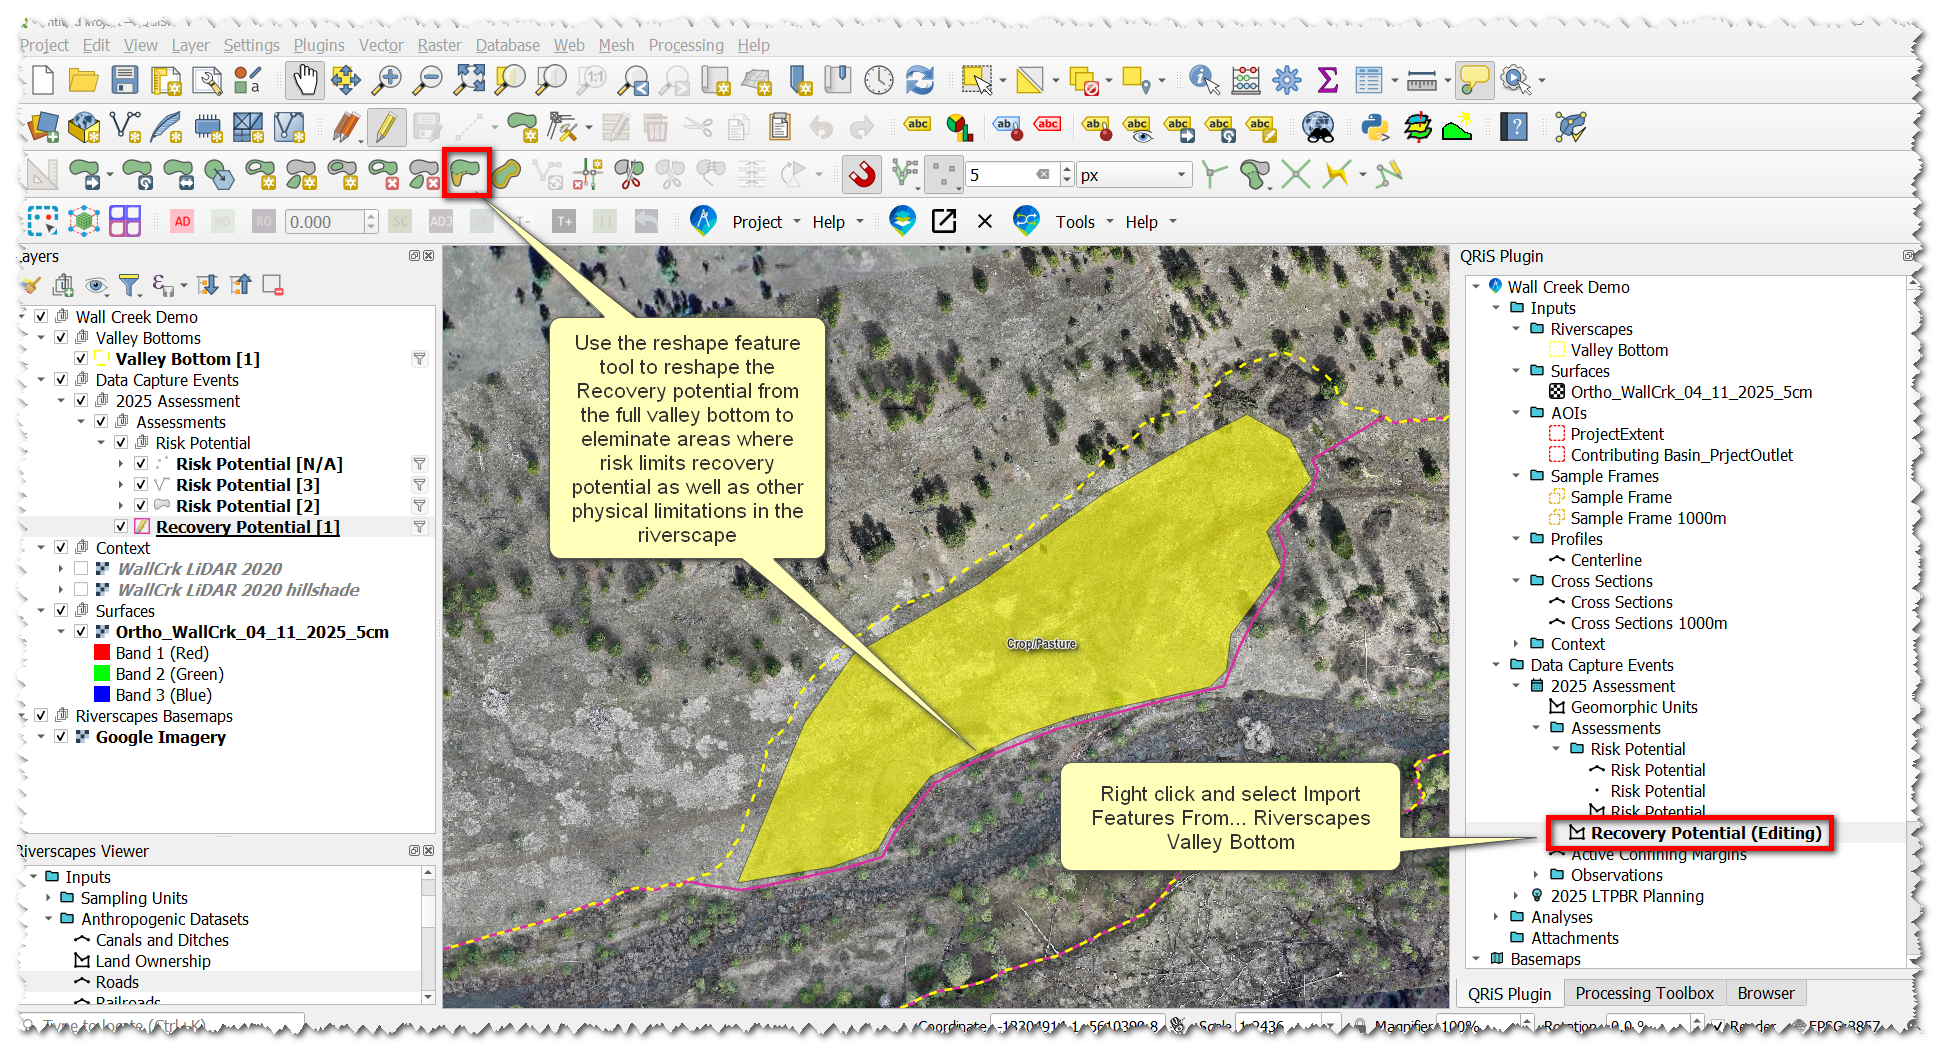The image size is (1940, 1051).
Task: Open the Tools dropdown in Riverscapes toolbar
Action: pyautogui.click(x=1084, y=222)
